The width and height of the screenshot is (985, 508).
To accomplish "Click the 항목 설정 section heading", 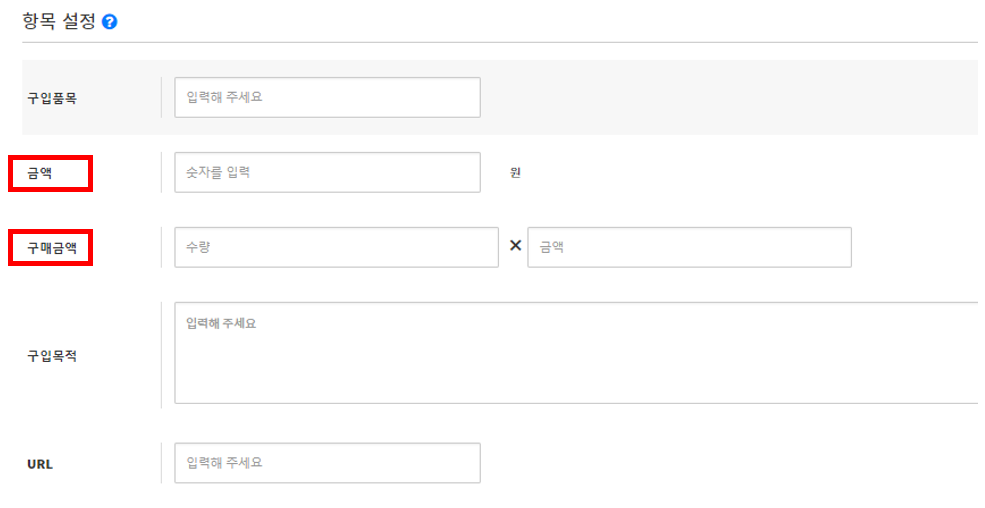I will coord(59,21).
